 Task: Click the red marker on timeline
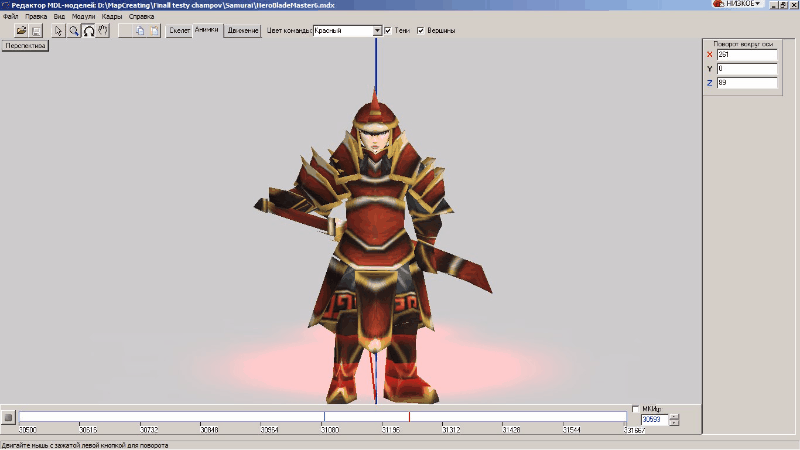[409, 417]
